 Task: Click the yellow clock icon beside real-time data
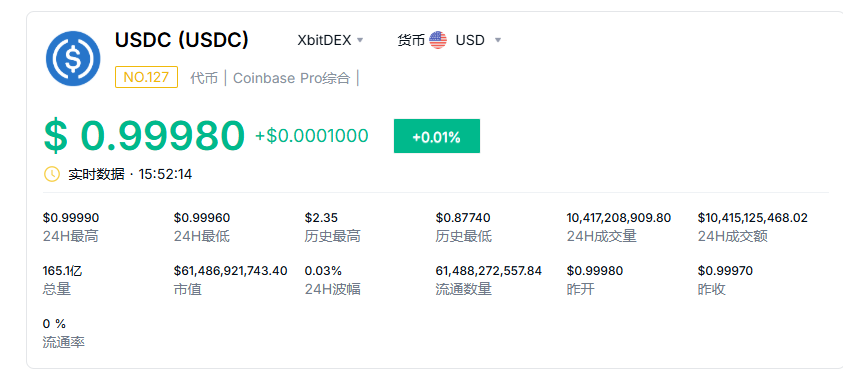(x=52, y=174)
